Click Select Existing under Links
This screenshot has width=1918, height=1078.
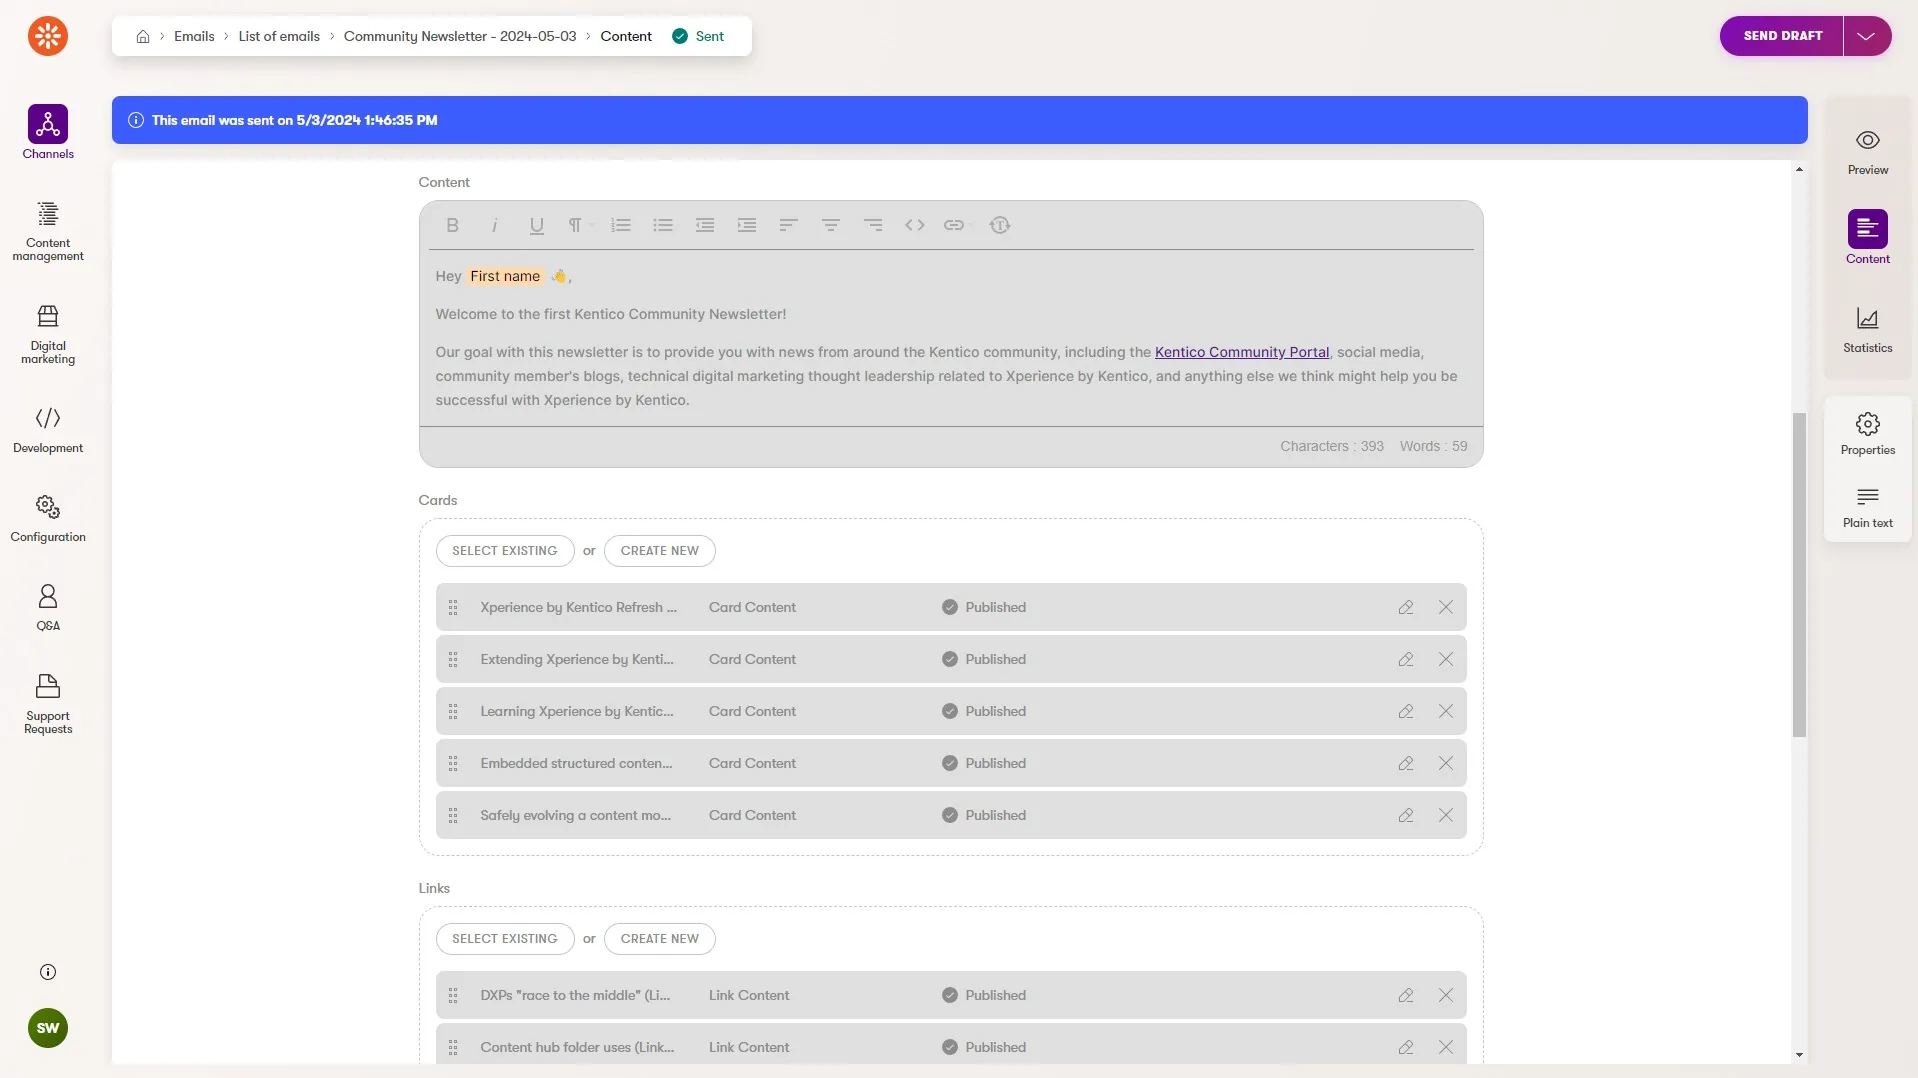pos(505,939)
